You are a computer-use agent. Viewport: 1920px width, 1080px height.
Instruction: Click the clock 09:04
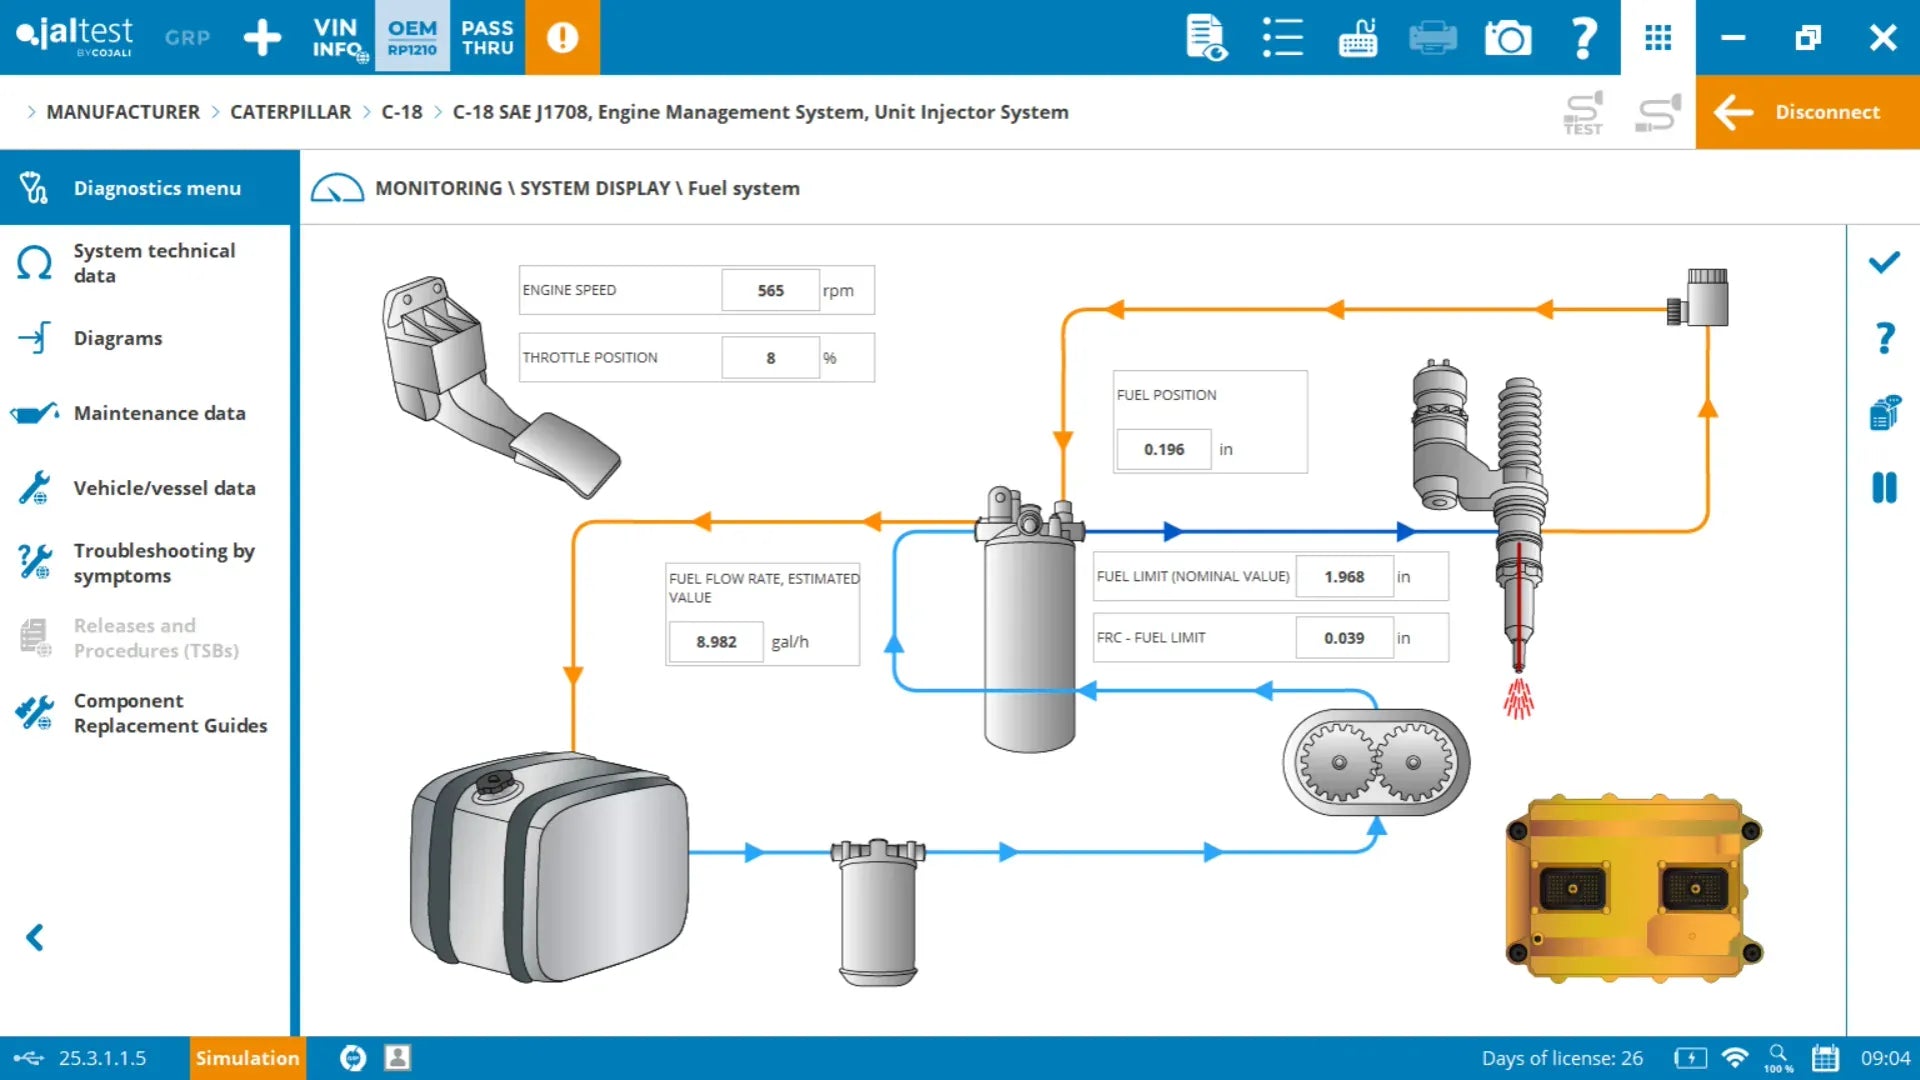(x=1885, y=1058)
